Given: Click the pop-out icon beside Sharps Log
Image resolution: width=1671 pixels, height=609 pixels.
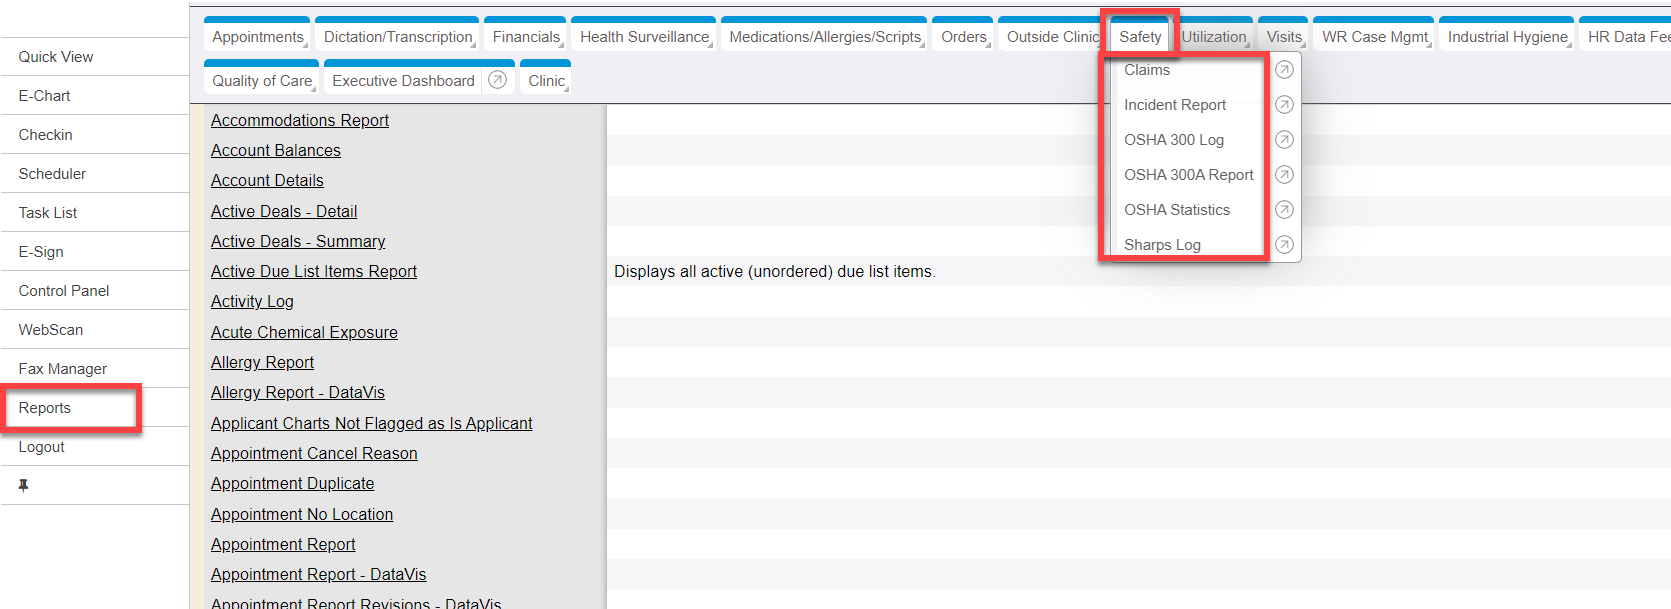Looking at the screenshot, I should [x=1284, y=245].
